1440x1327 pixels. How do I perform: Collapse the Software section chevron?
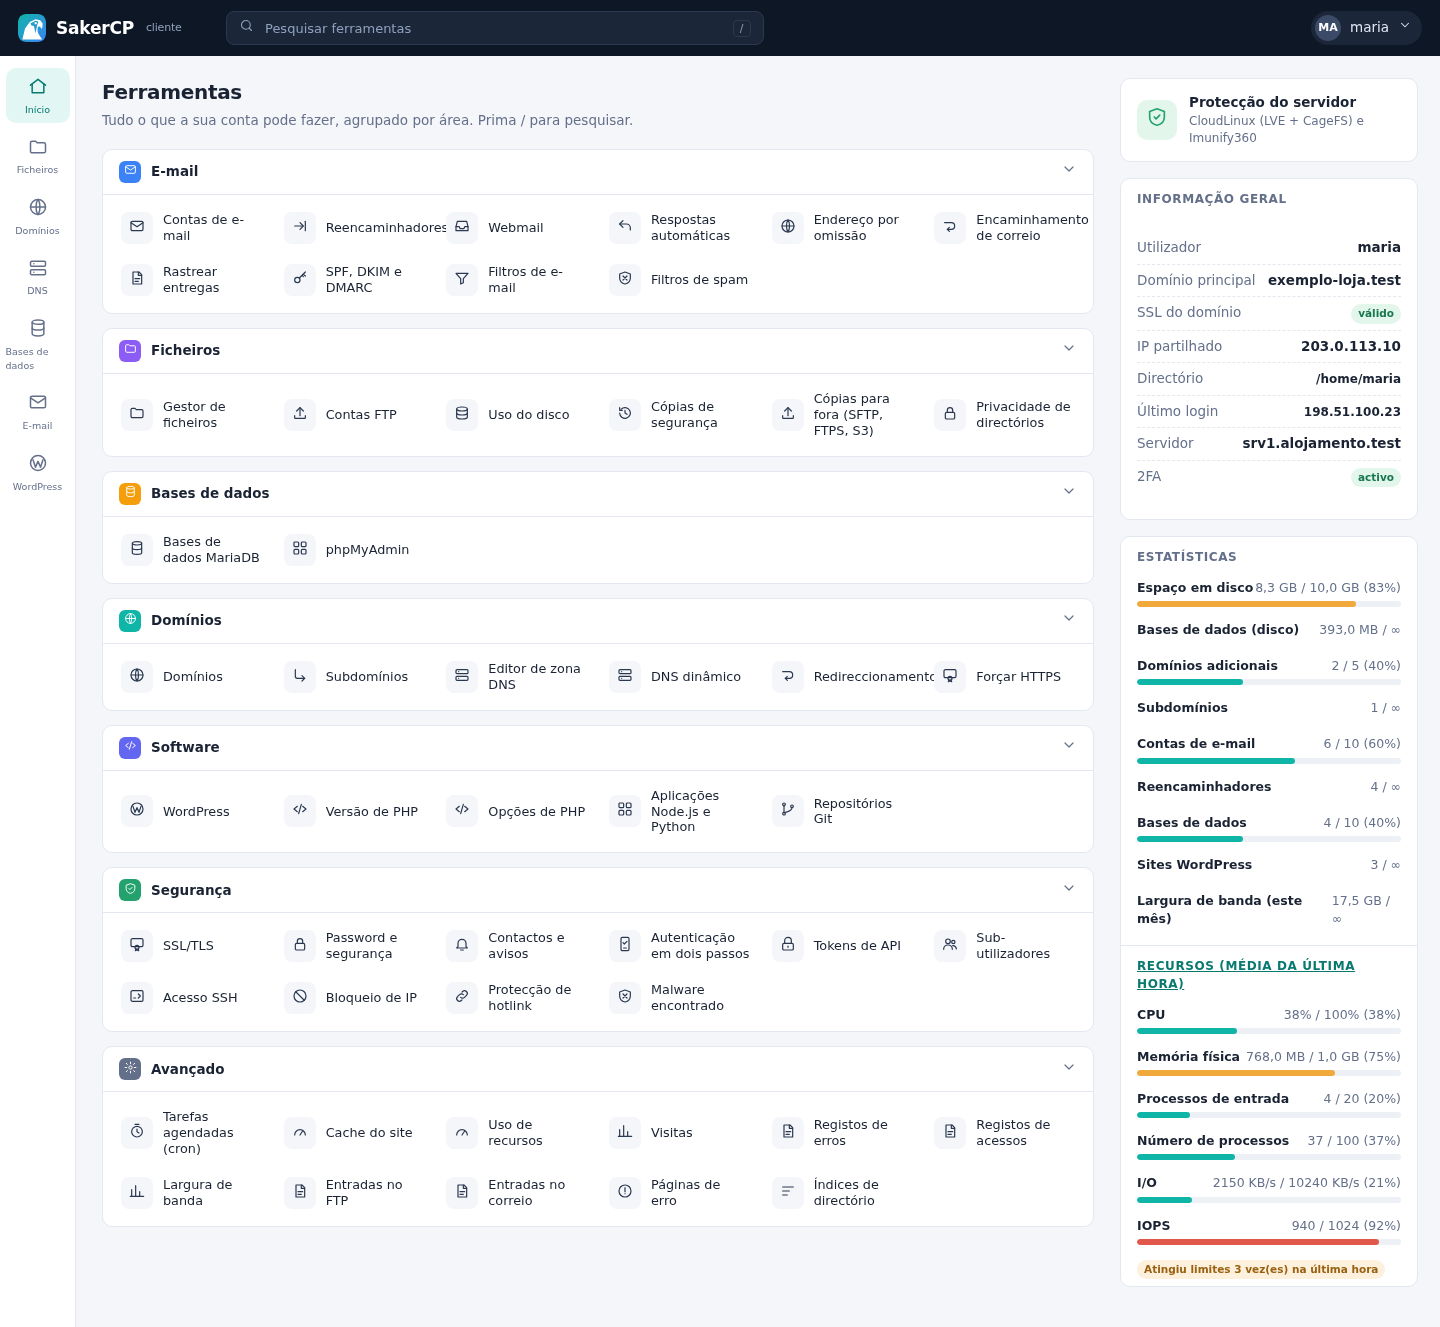(1069, 746)
